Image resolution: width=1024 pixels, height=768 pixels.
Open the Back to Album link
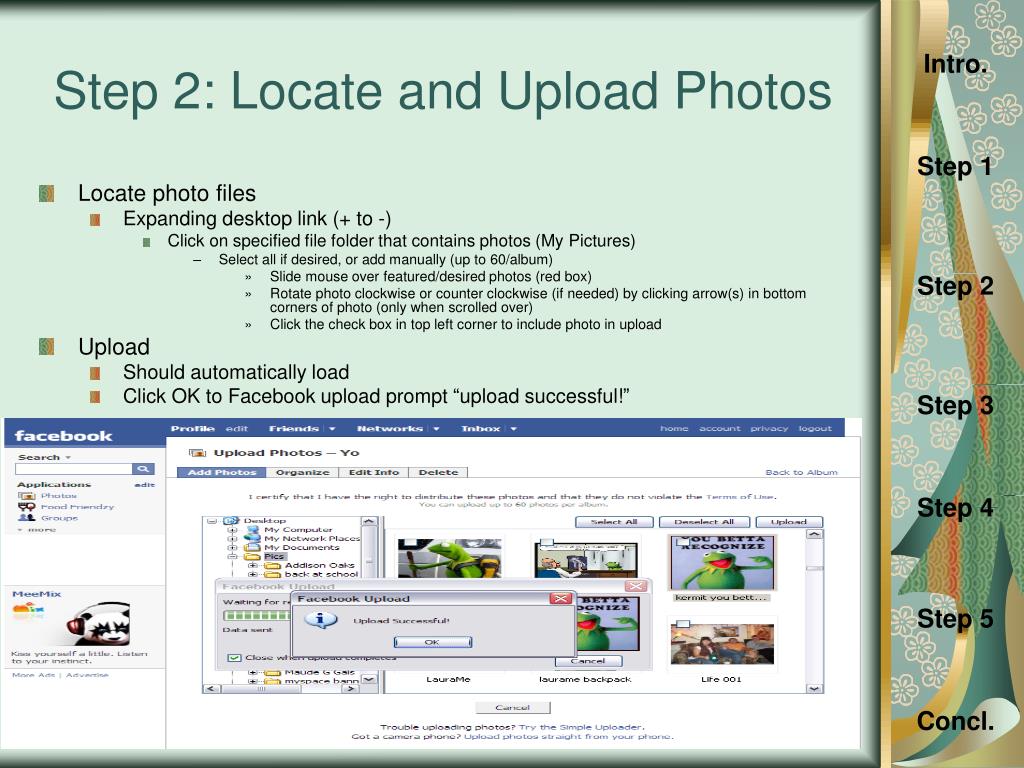point(801,472)
